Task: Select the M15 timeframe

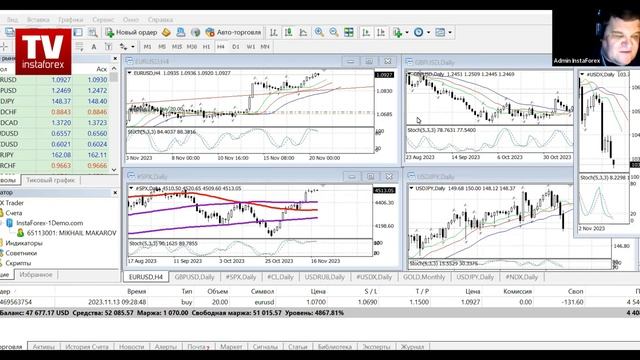Action: [x=177, y=47]
